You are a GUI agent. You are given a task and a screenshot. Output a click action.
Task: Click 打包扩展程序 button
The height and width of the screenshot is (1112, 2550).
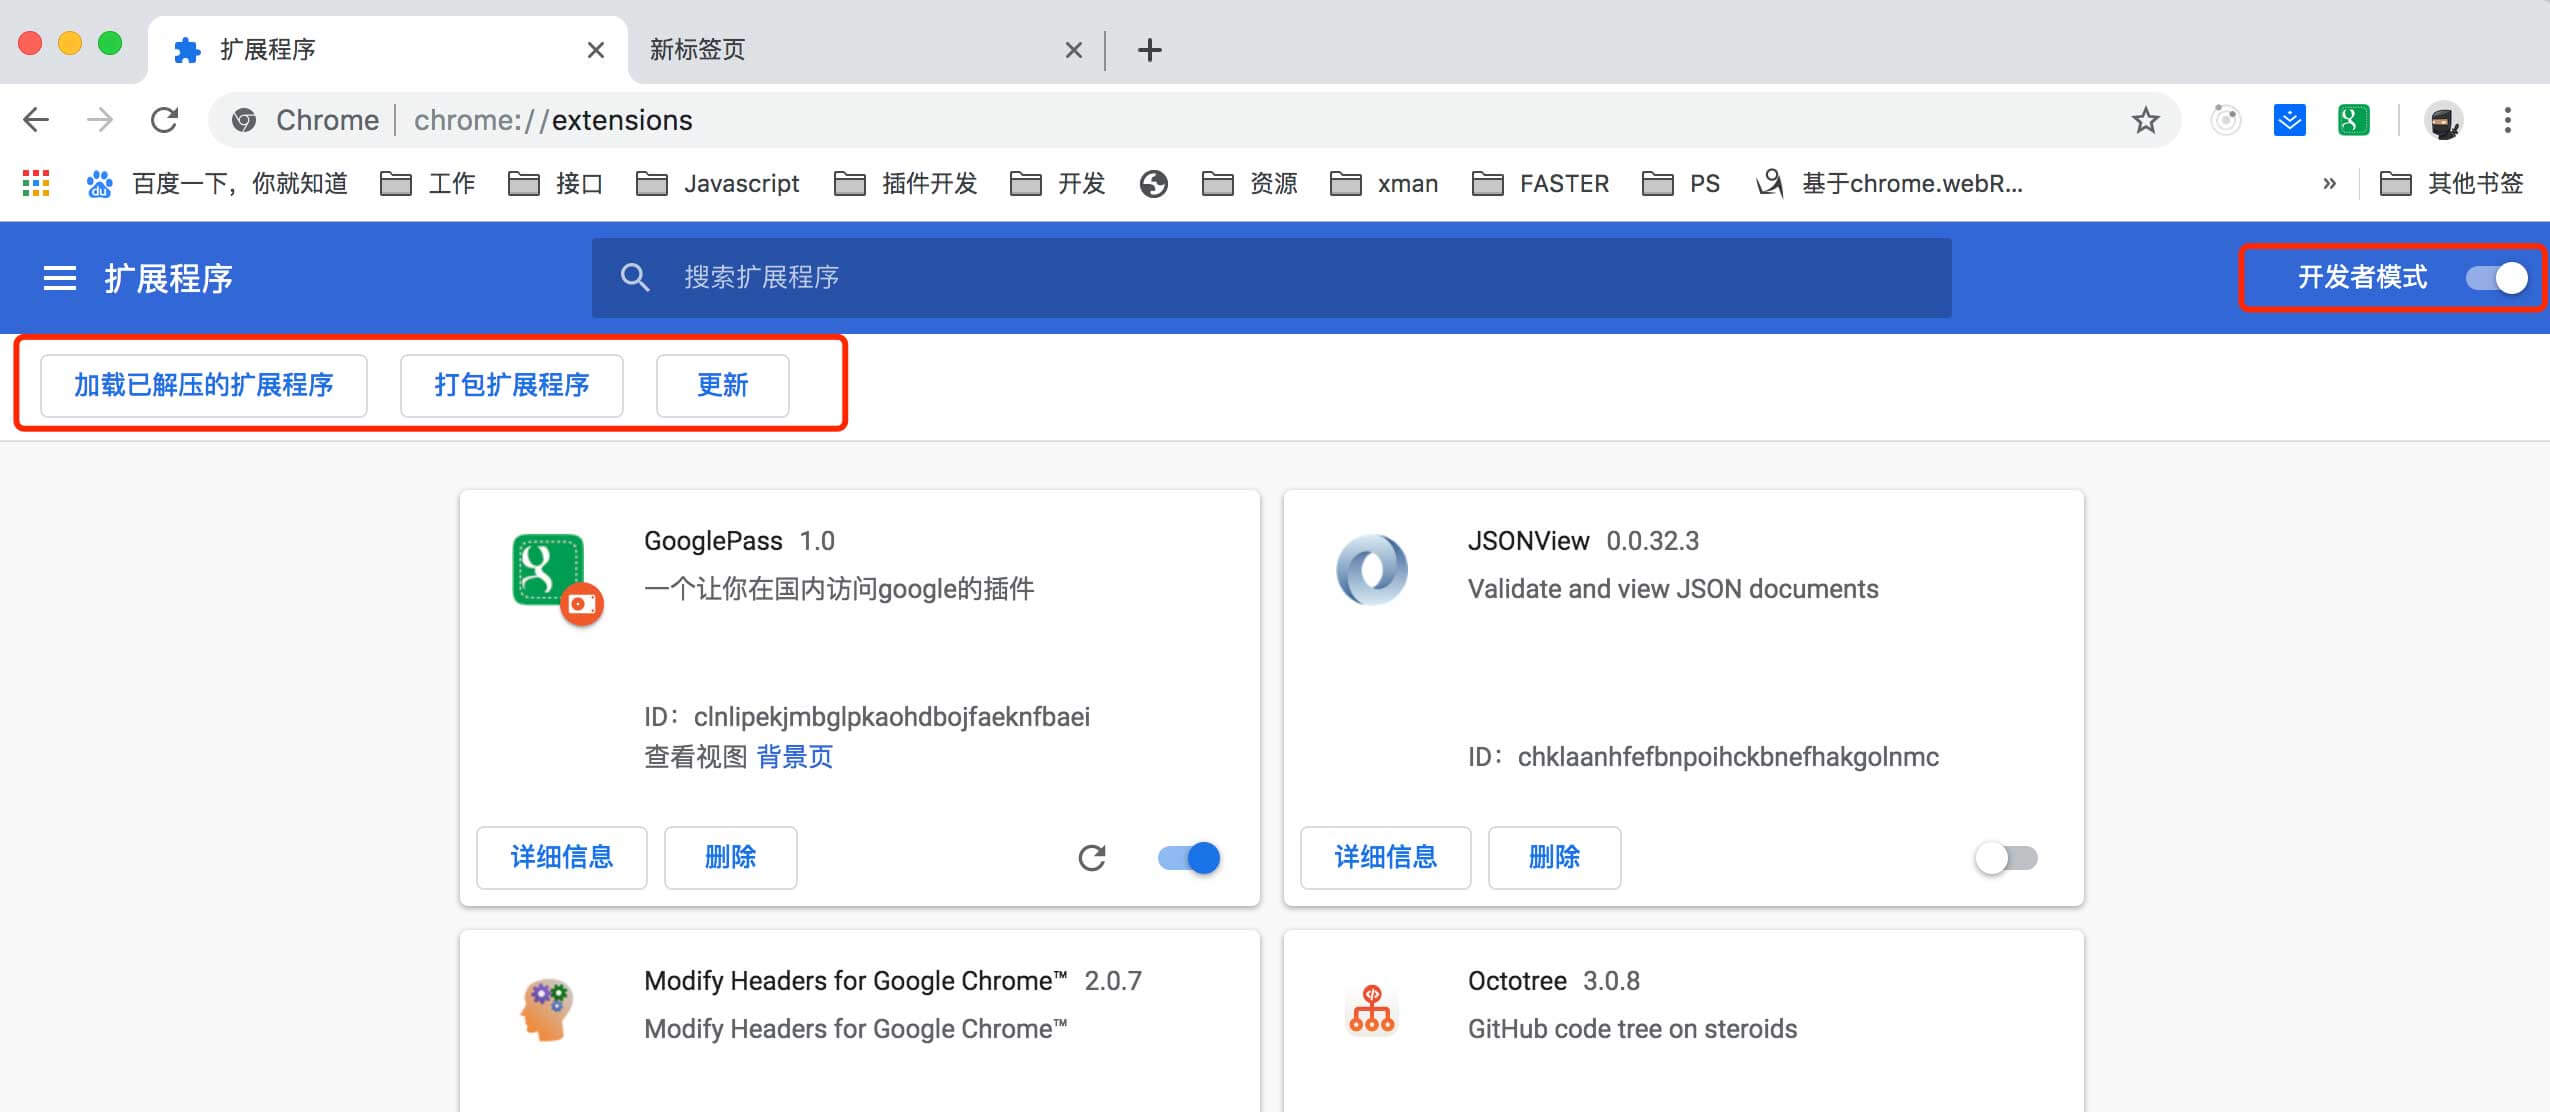pos(512,385)
